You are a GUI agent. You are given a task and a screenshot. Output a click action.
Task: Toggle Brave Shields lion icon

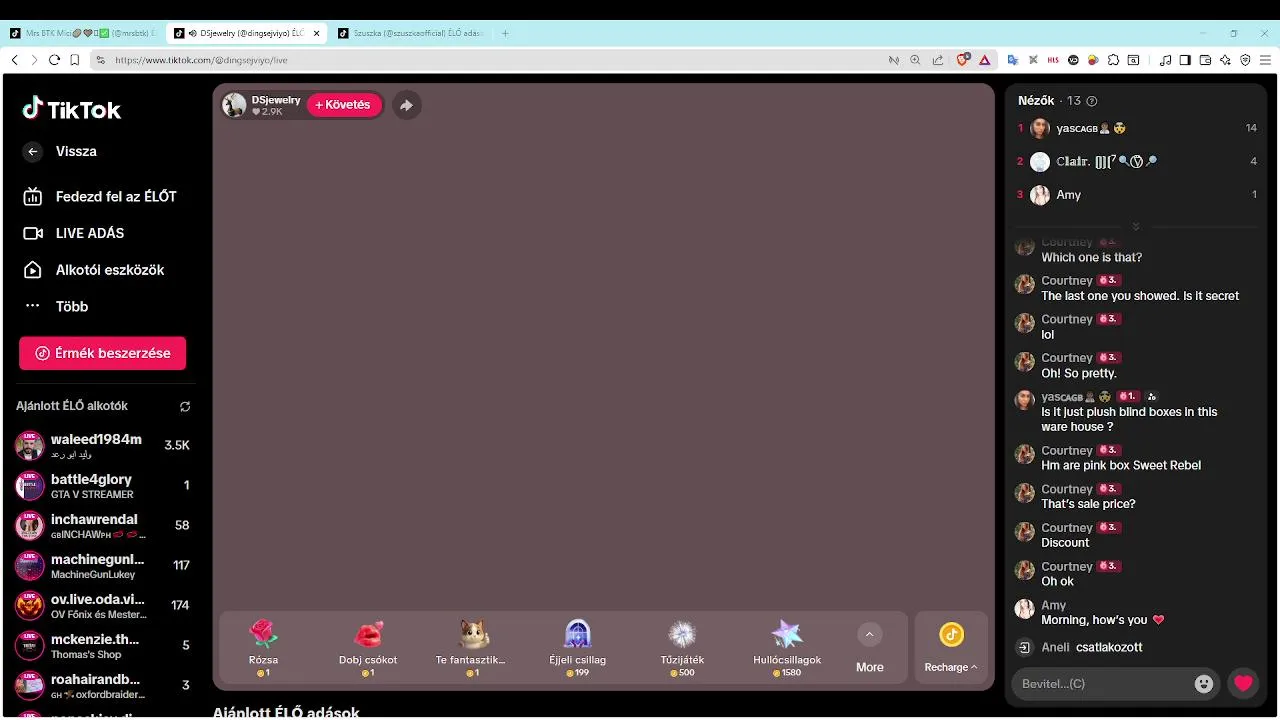(x=963, y=60)
